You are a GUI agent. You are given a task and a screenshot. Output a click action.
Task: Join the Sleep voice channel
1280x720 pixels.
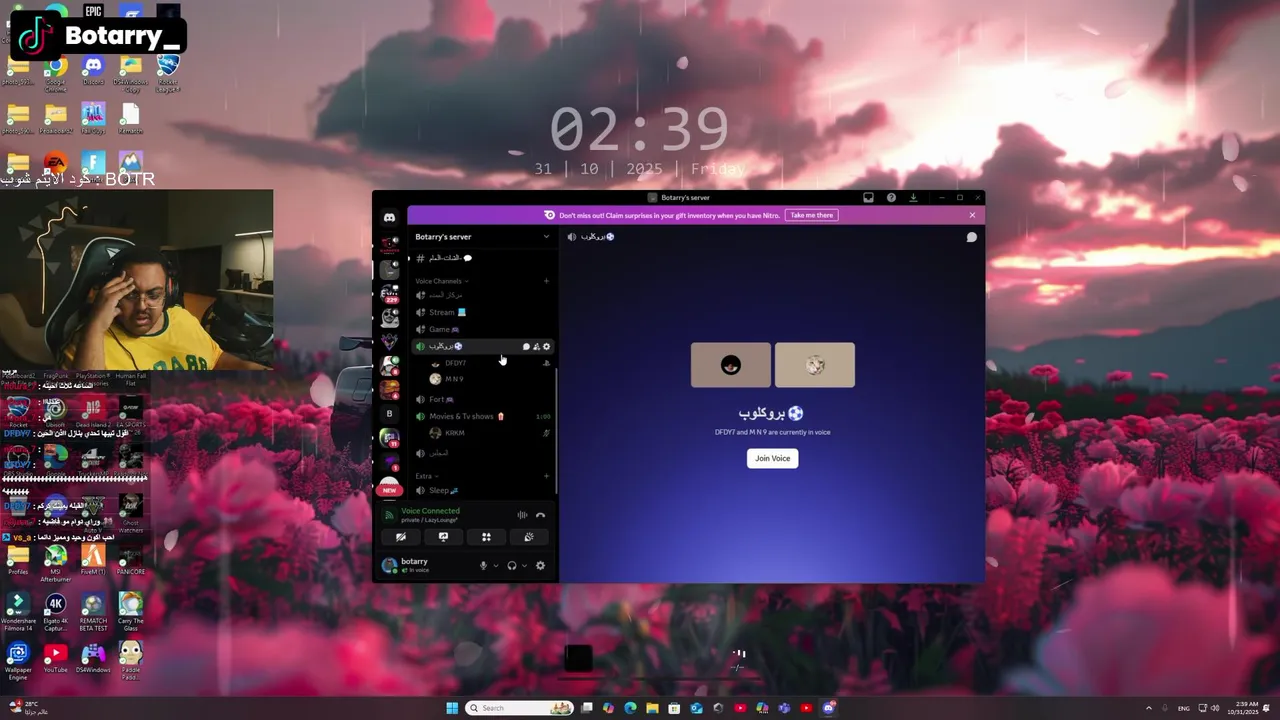[484, 490]
